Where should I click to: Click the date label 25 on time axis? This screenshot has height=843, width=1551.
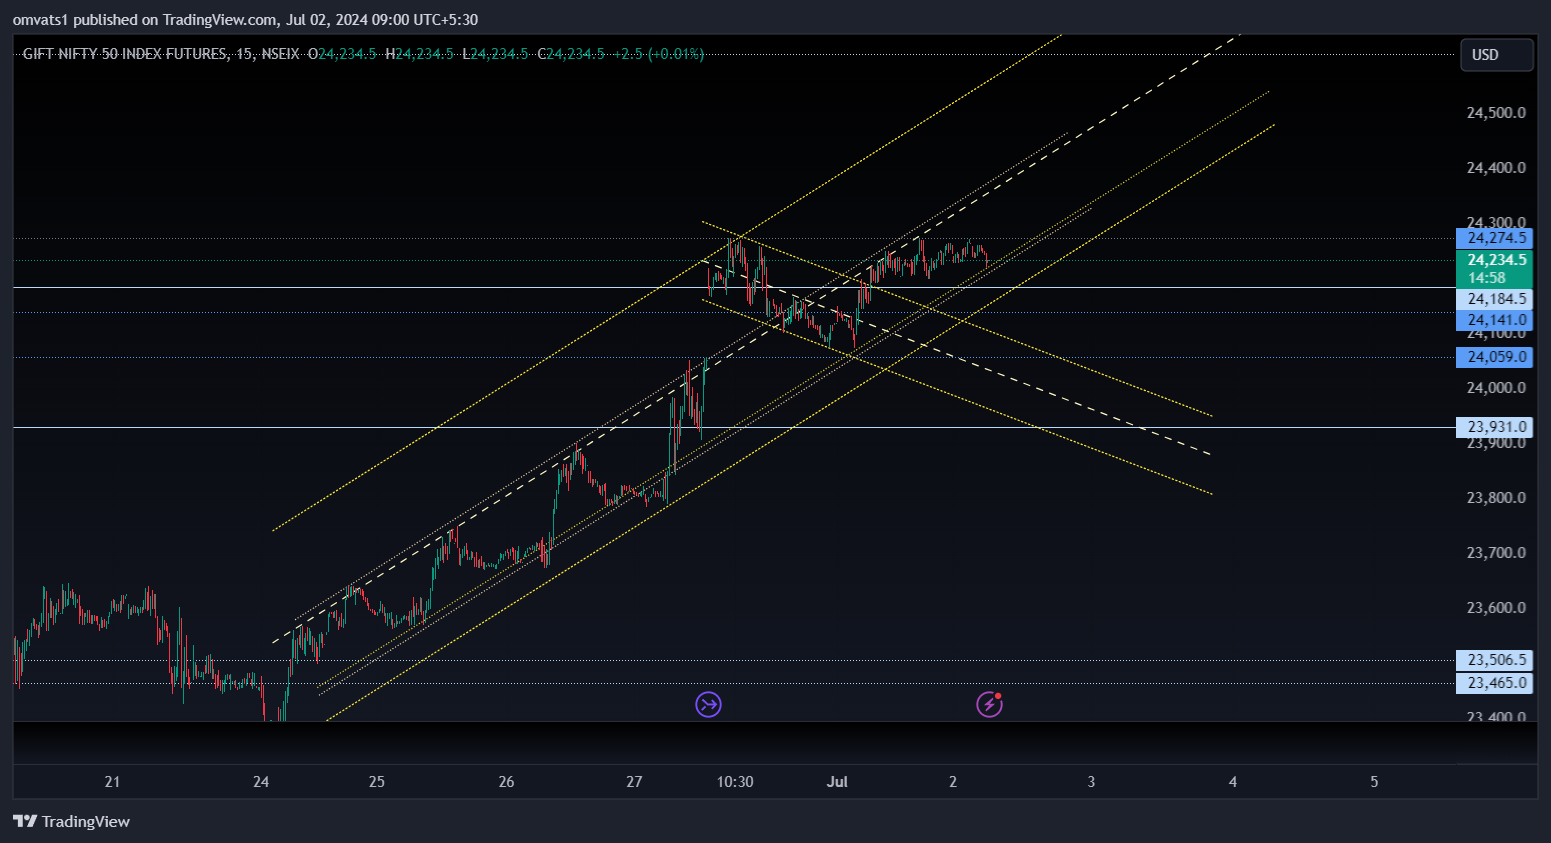point(377,782)
